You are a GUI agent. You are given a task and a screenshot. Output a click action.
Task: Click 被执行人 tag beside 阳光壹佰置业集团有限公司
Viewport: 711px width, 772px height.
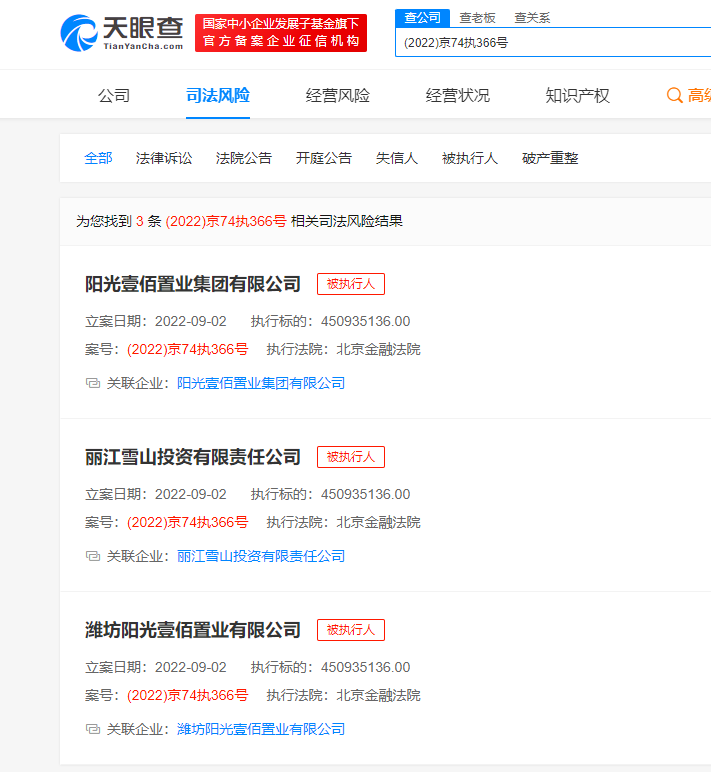pos(351,284)
